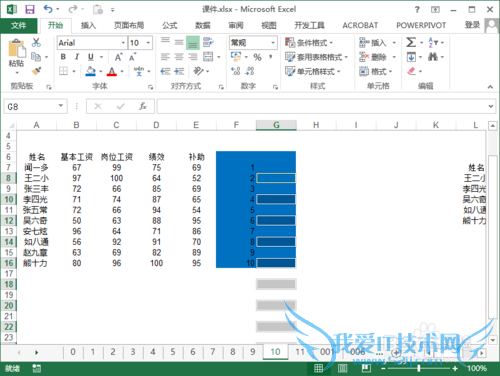Collapse the ribbon
Viewport: 500px width, 376px height.
490,87
